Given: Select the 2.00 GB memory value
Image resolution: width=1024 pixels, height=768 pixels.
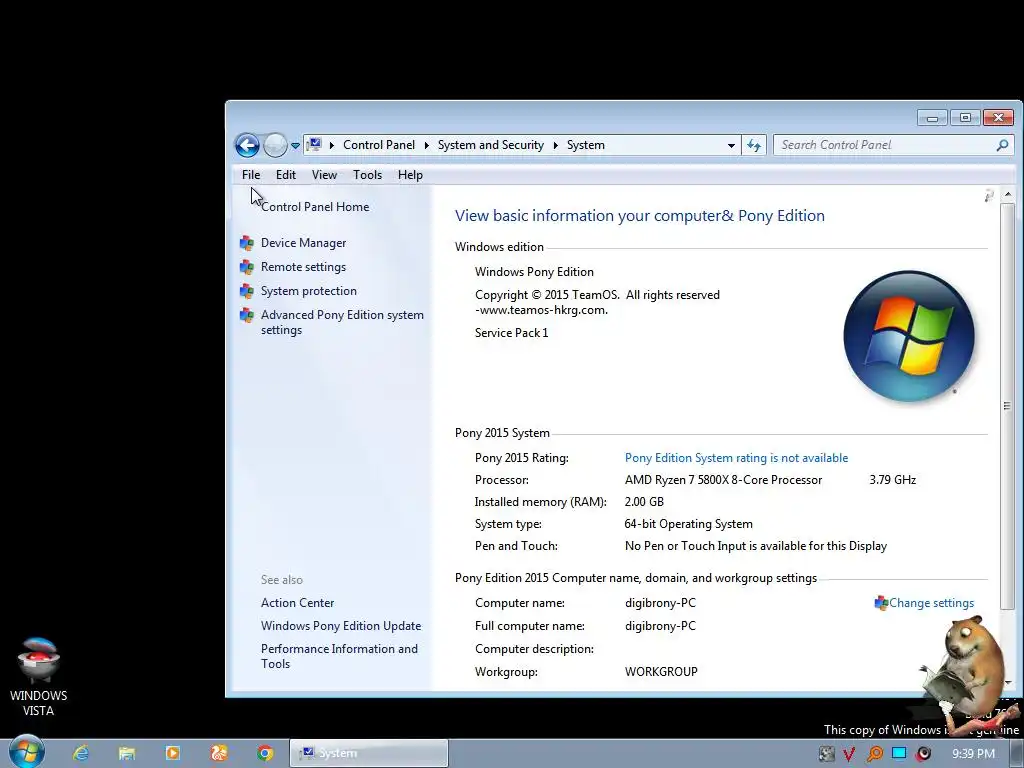Looking at the screenshot, I should pos(644,502).
